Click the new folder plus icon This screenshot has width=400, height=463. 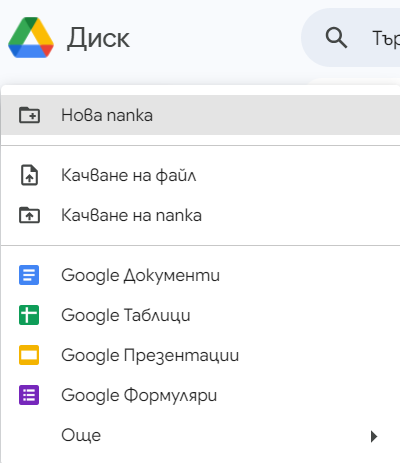click(29, 115)
